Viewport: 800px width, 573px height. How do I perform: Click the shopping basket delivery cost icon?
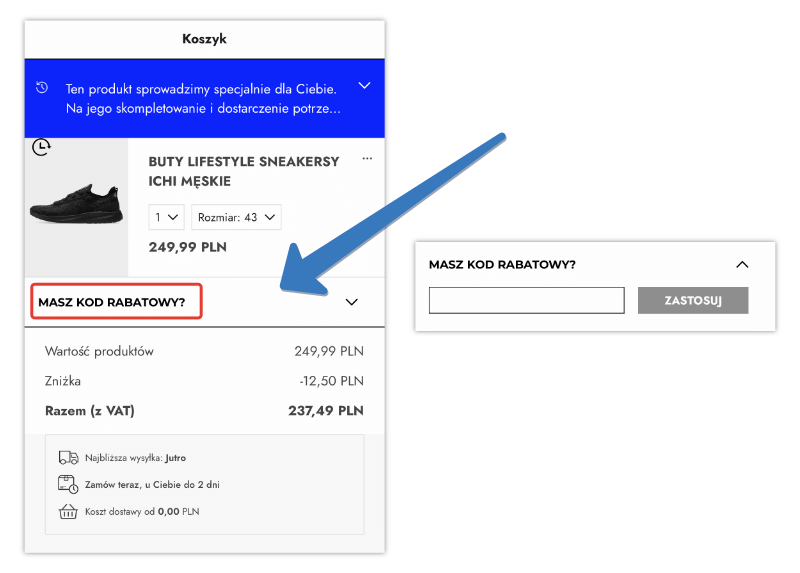(68, 511)
